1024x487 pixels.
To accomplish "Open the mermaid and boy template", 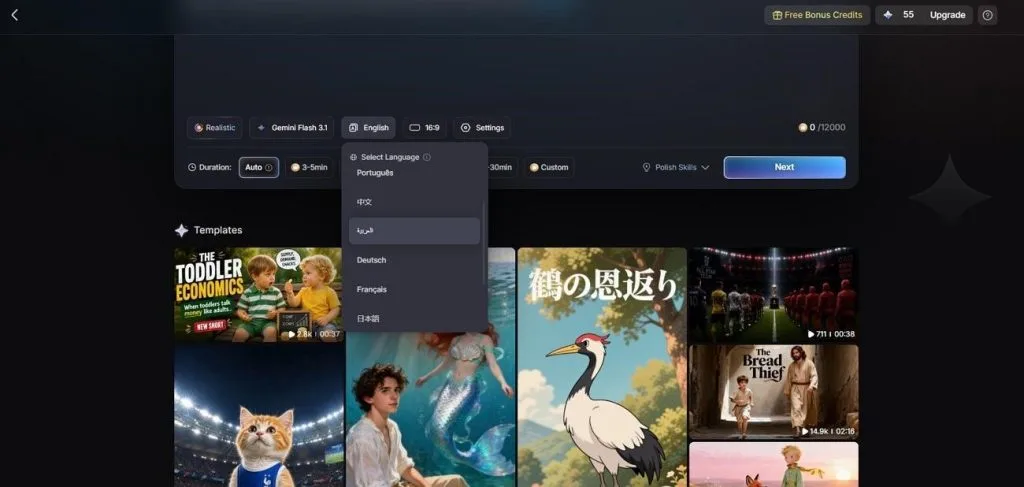I will (x=430, y=409).
